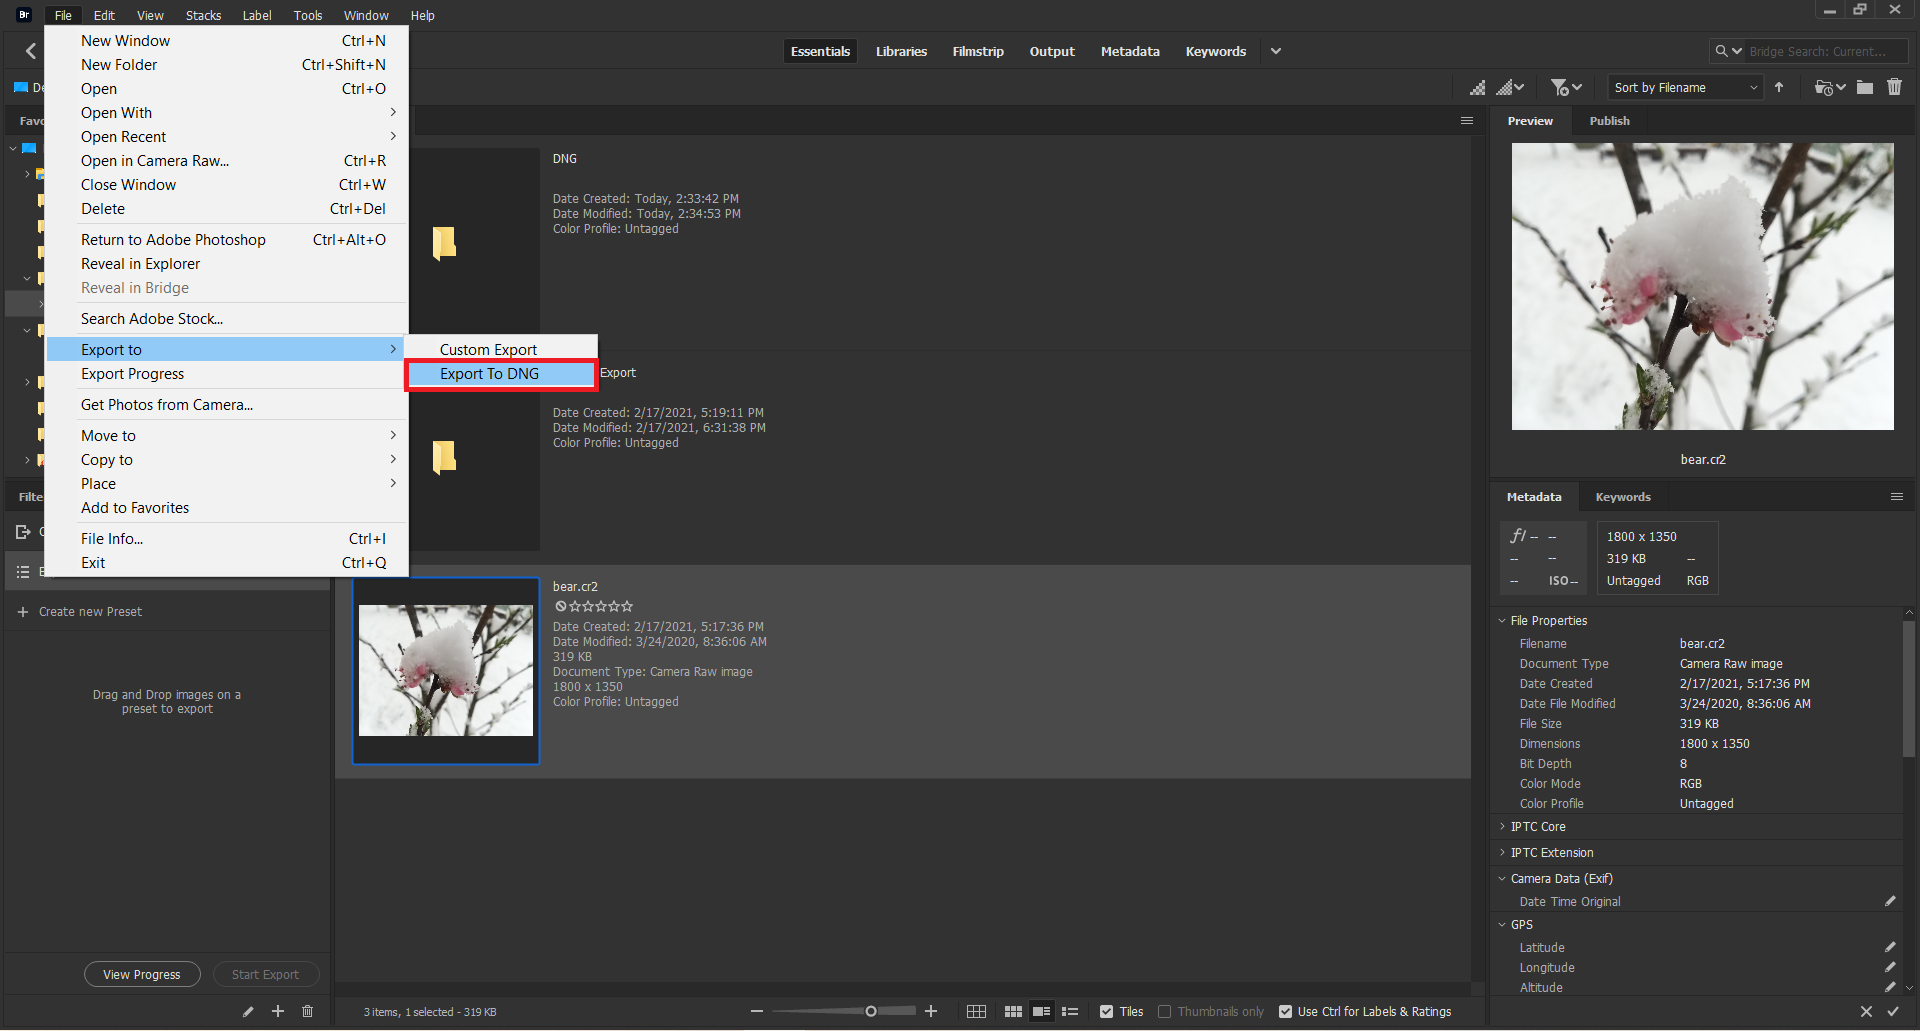Image resolution: width=1920 pixels, height=1031 pixels.
Task: Uncheck the Tiles checkbox
Action: pos(1106,1012)
